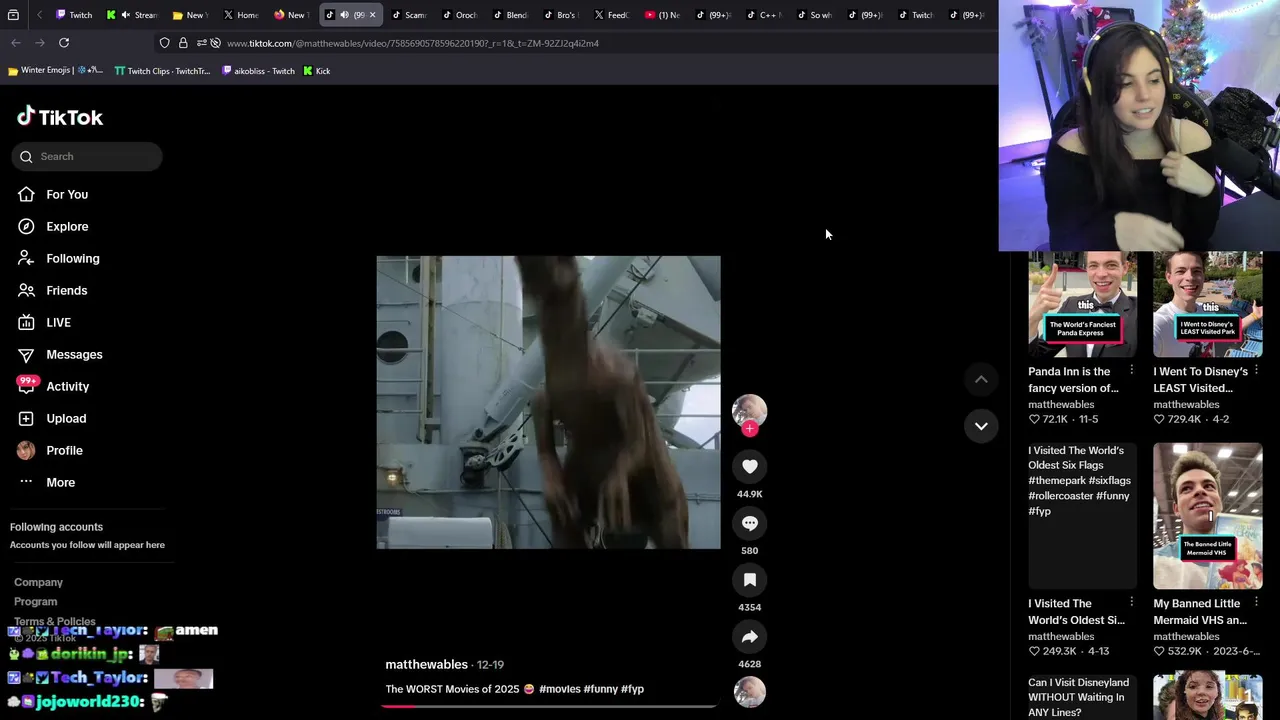Open options for I Went To Disney's video
1280x720 pixels.
click(1256, 370)
